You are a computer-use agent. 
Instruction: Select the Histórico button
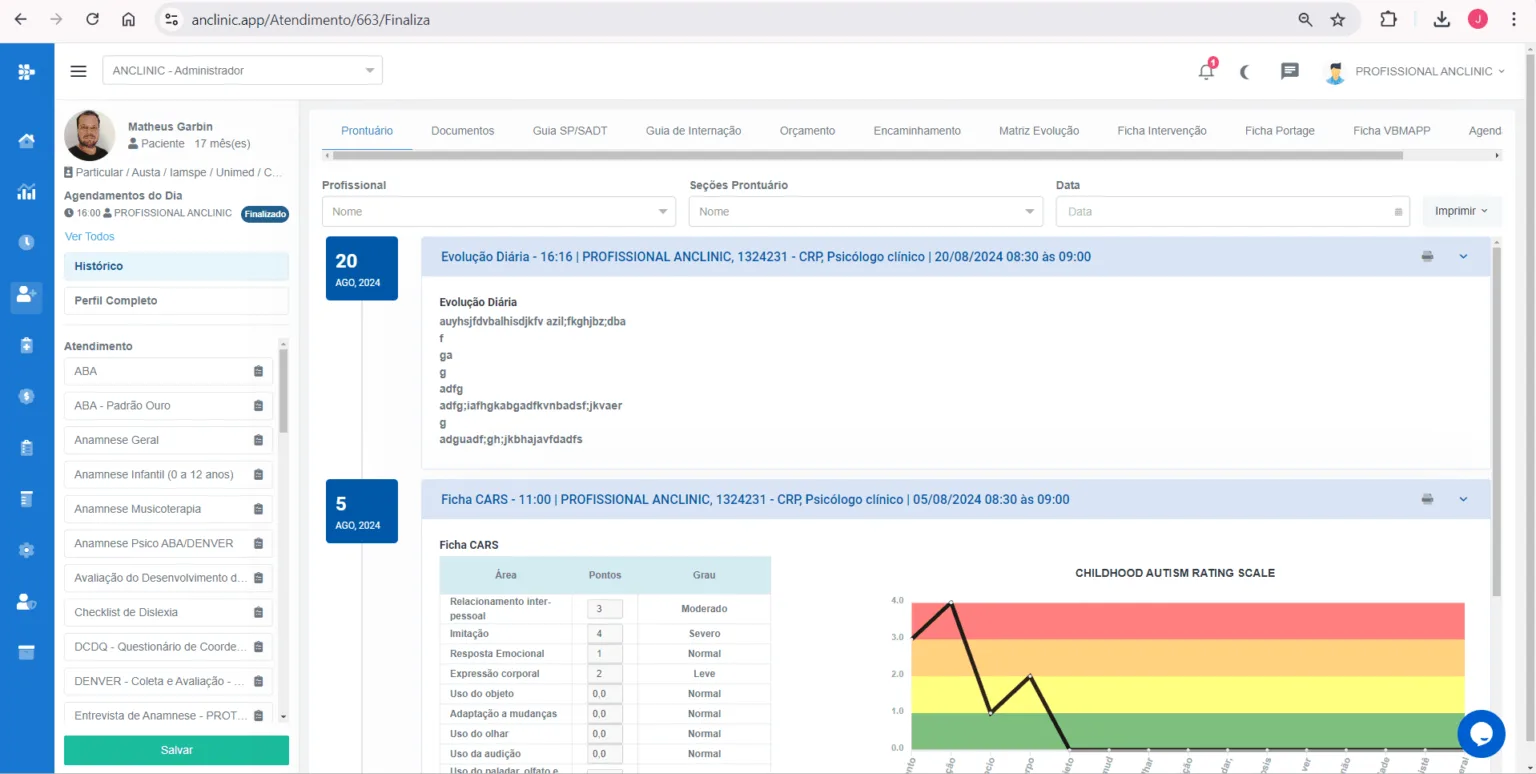(176, 266)
